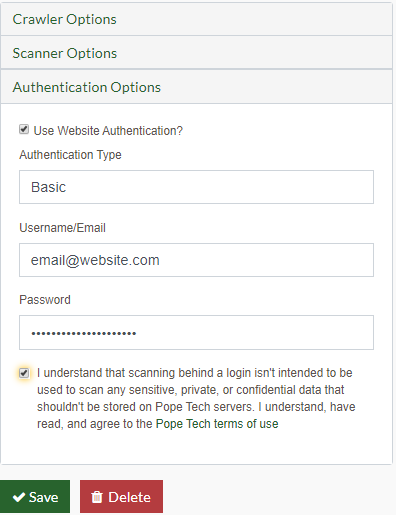Click the email@website.com text in the field

(x=95, y=260)
